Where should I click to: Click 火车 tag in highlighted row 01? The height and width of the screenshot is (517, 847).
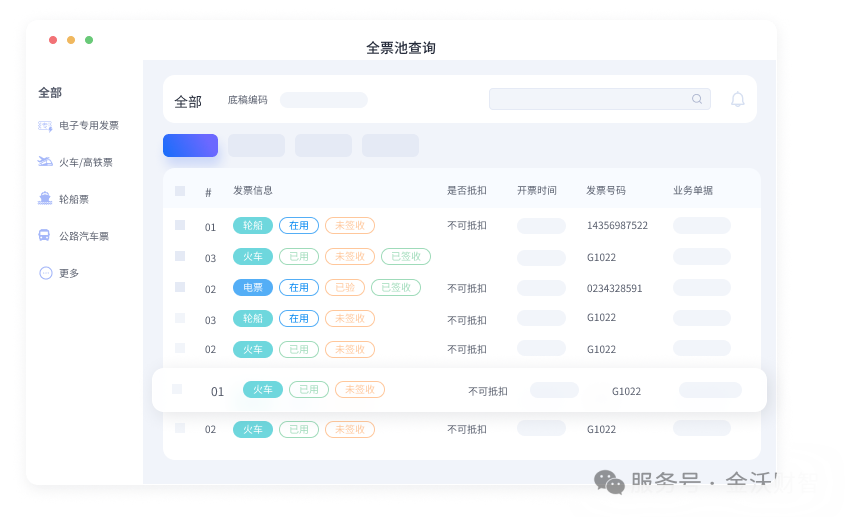(x=263, y=390)
